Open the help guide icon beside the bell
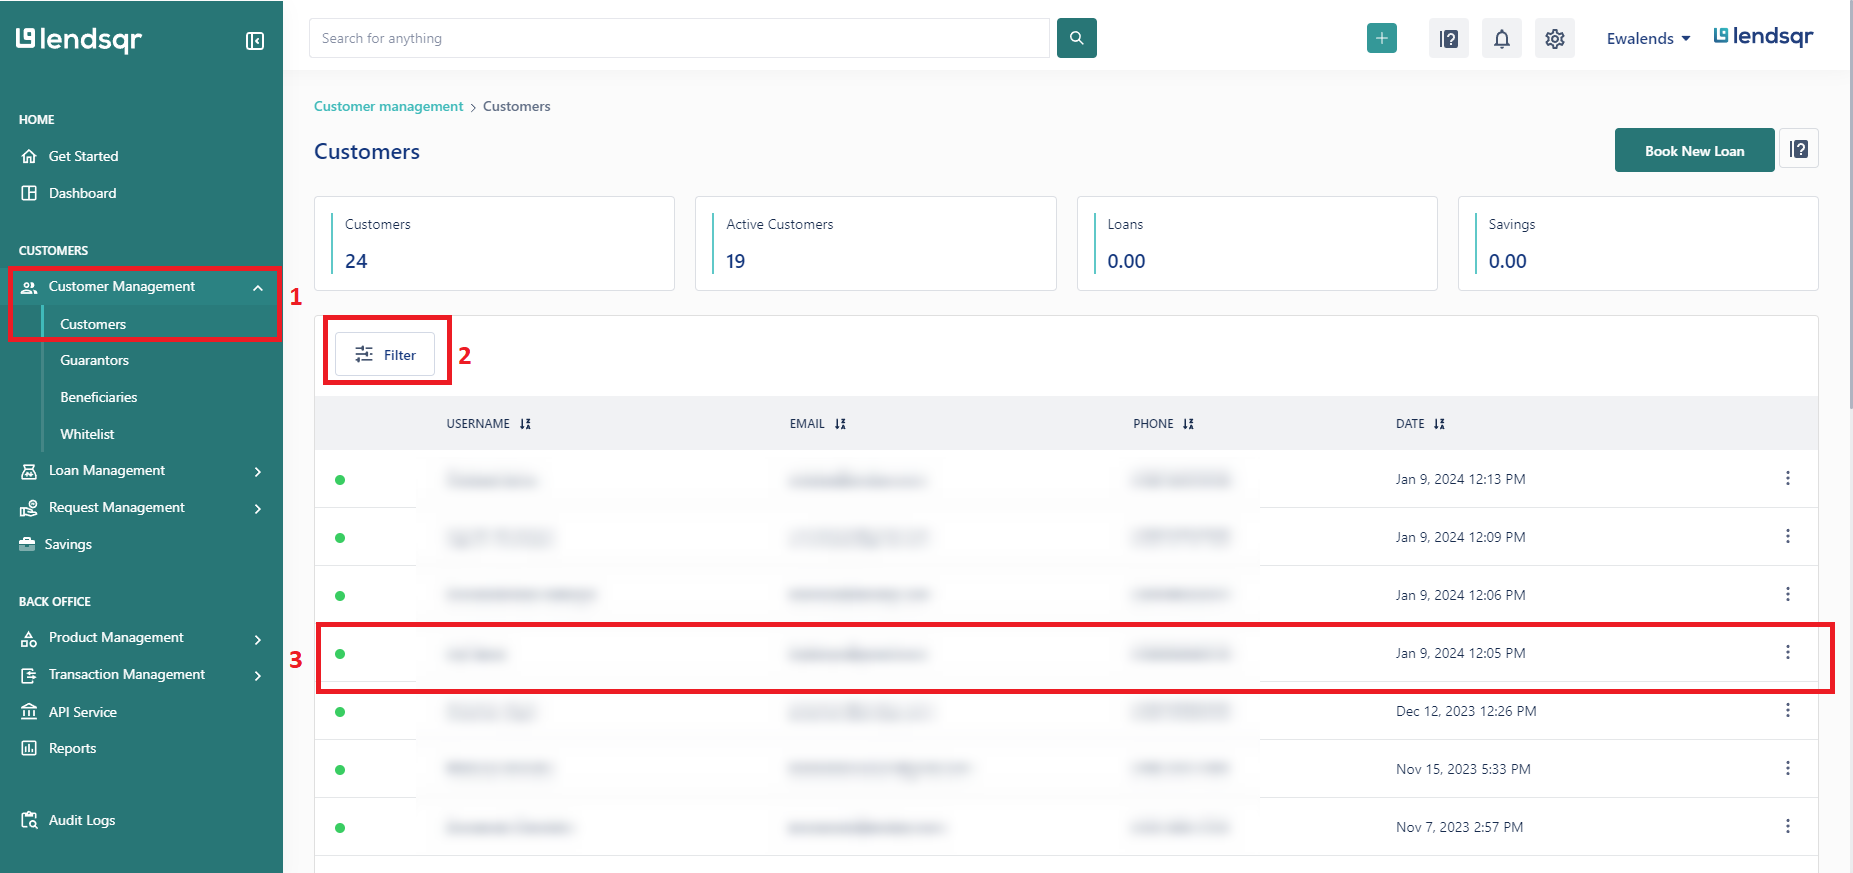The height and width of the screenshot is (873, 1853). tap(1449, 38)
